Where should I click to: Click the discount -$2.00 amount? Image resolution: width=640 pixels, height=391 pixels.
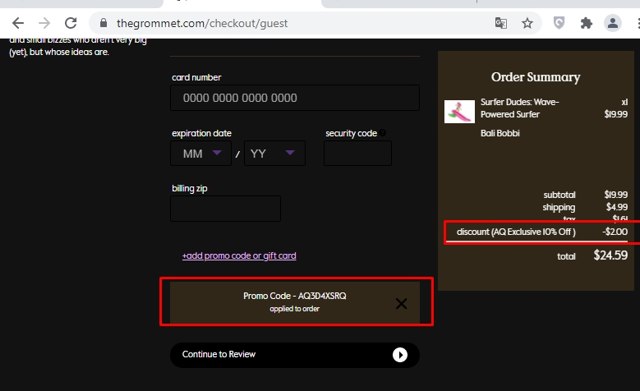click(615, 232)
